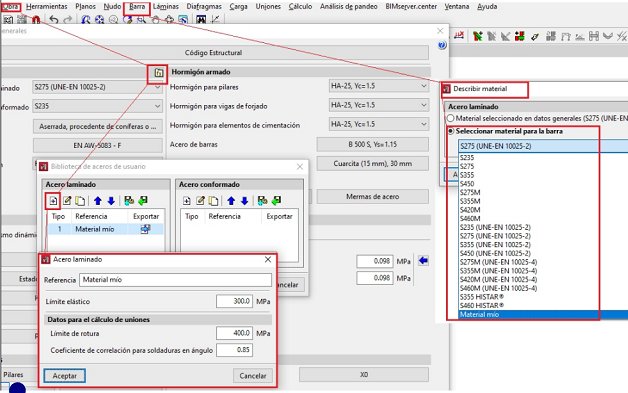Edit Acero conformado entry icon

pos(200,201)
